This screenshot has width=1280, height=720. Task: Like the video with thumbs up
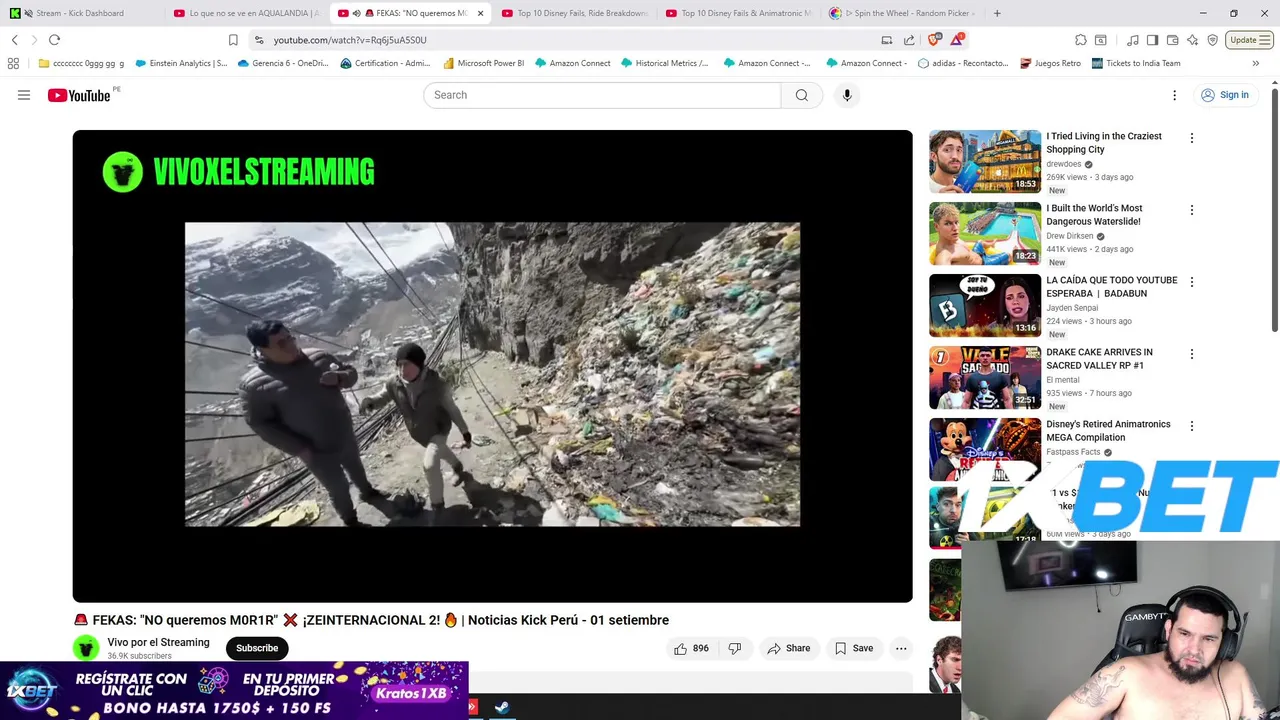[691, 648]
